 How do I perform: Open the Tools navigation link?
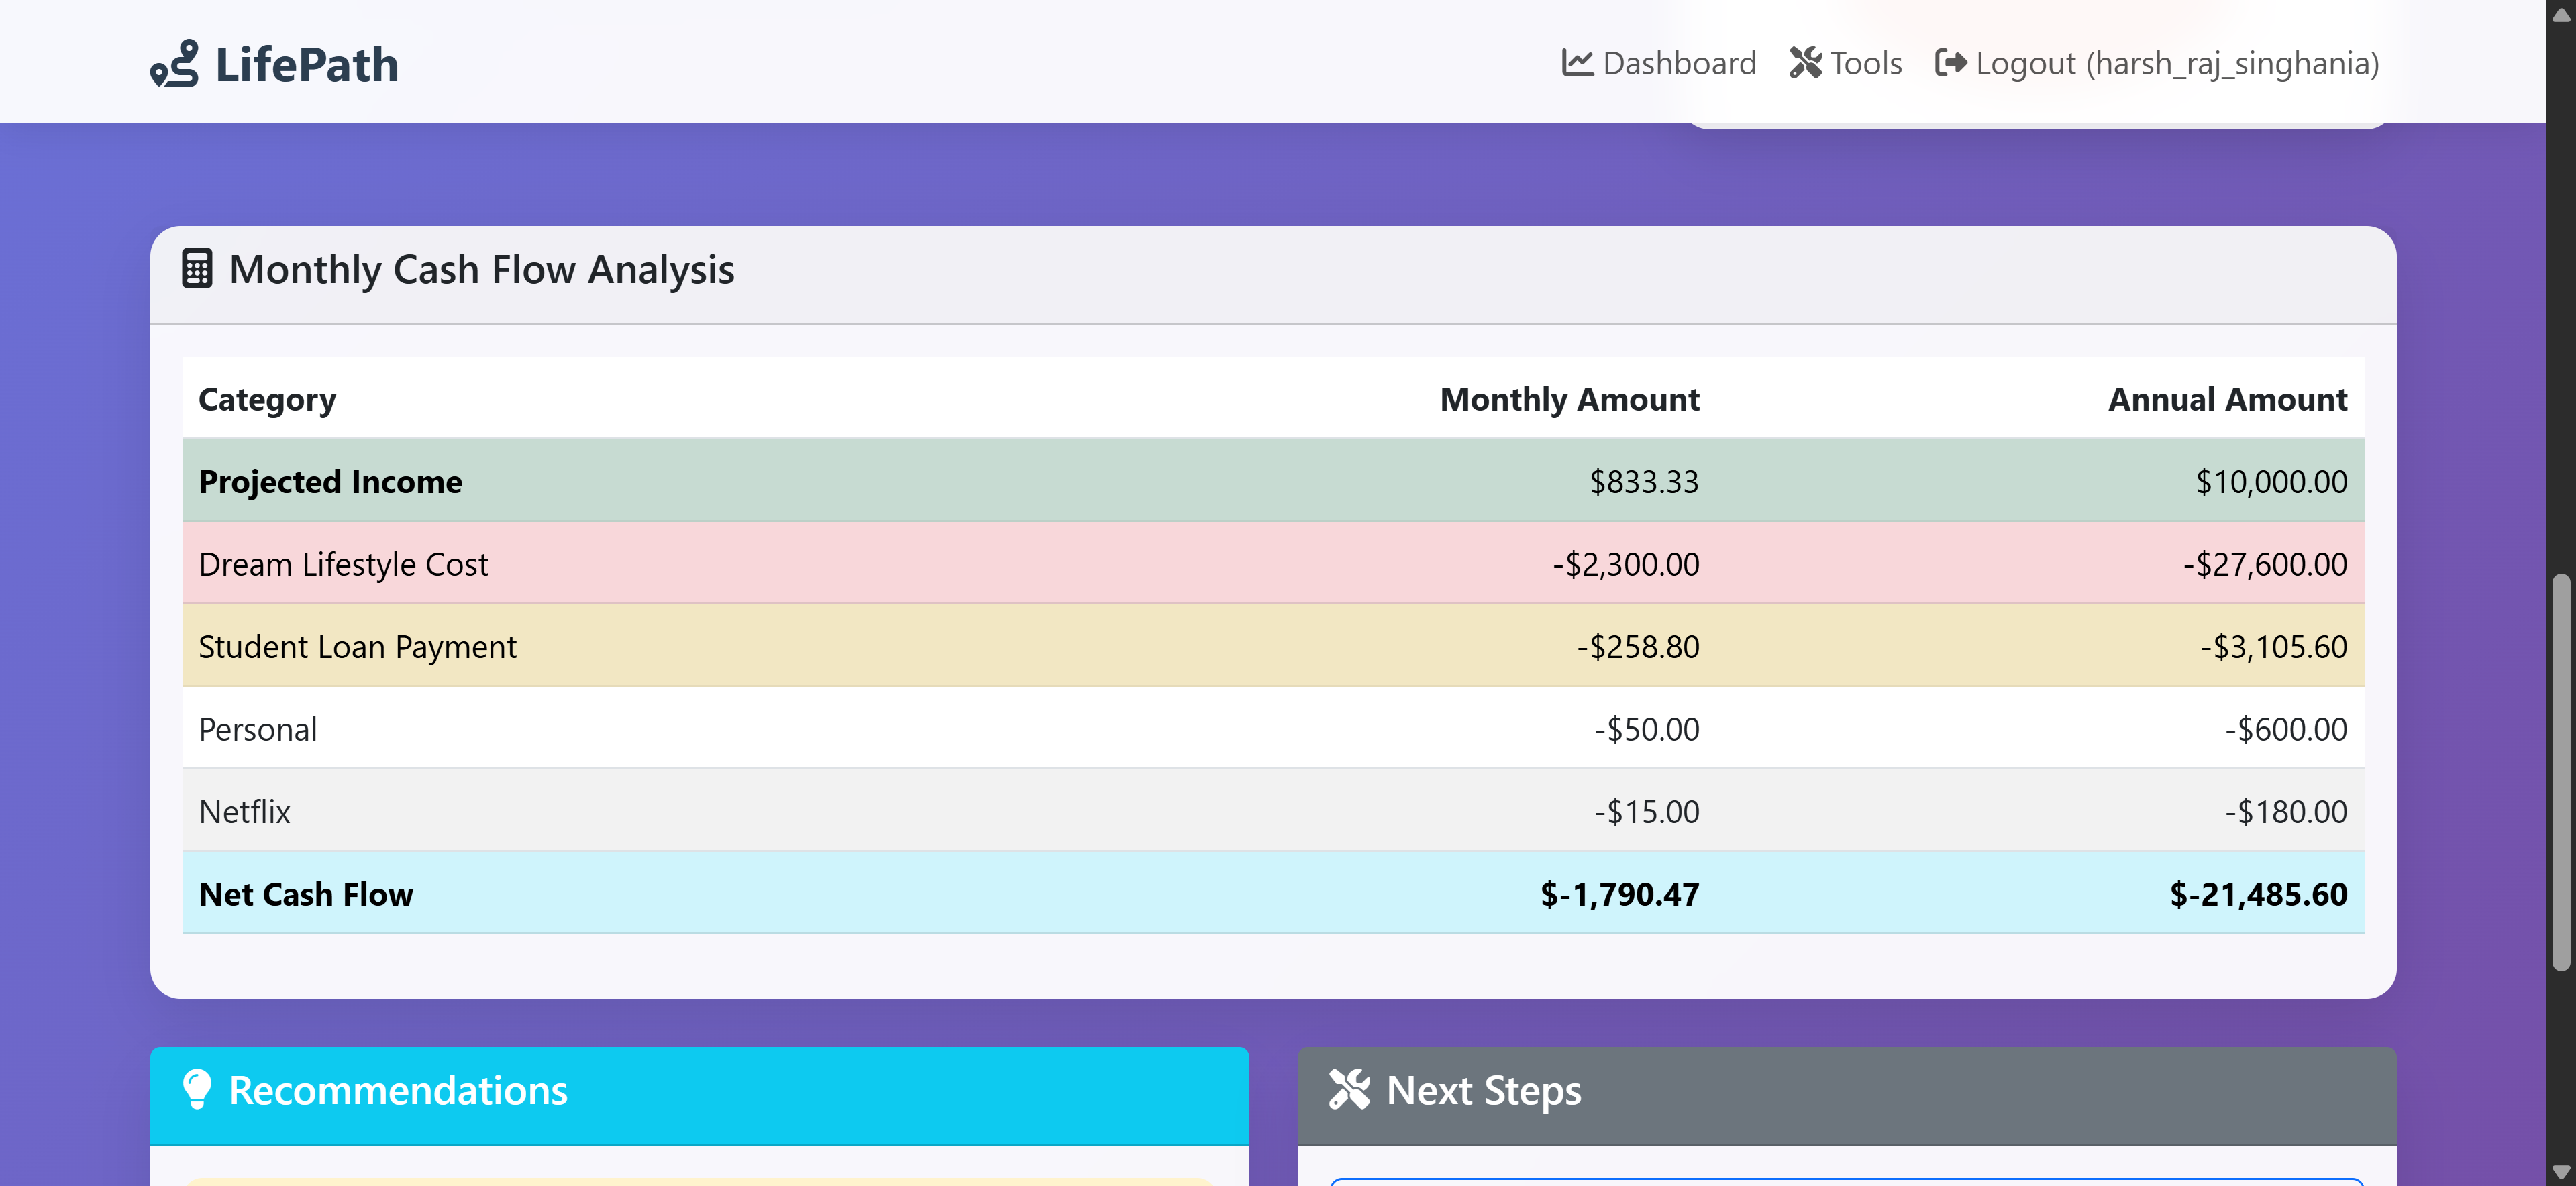tap(1865, 63)
